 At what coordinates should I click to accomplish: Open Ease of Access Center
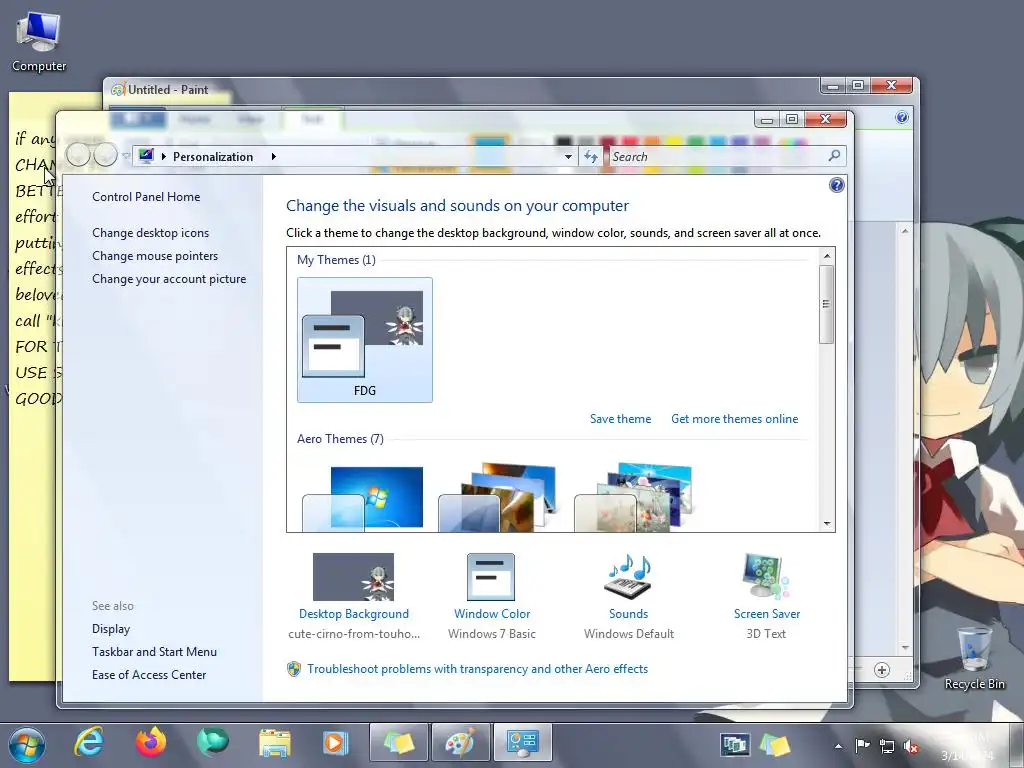[x=149, y=675]
